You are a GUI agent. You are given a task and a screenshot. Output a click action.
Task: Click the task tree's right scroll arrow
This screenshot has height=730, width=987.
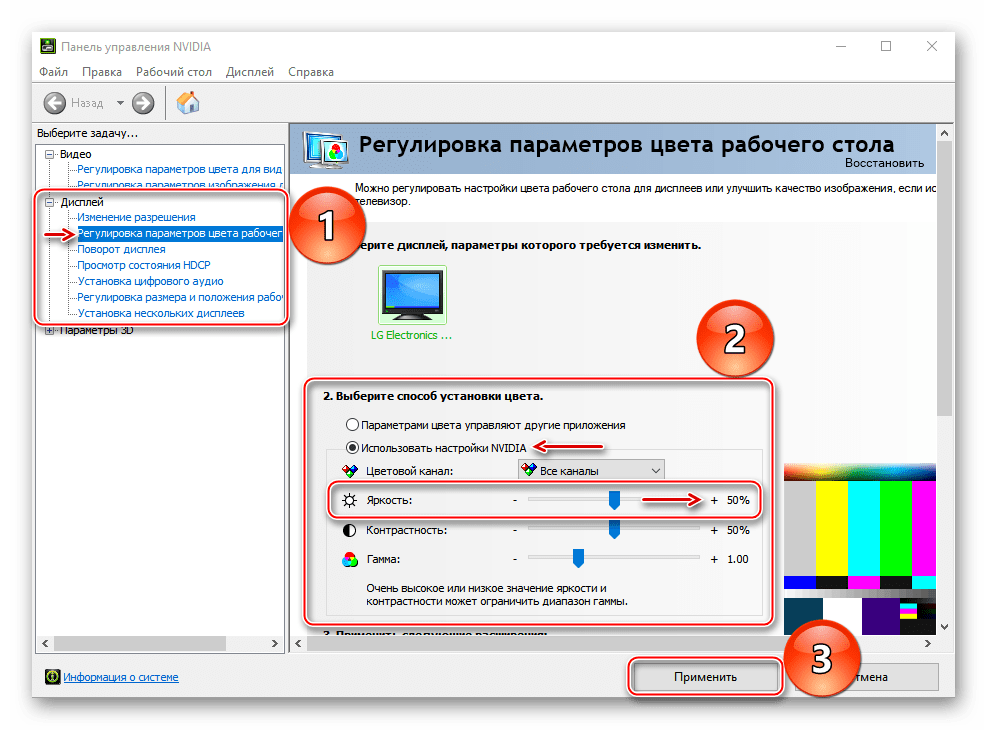[274, 643]
